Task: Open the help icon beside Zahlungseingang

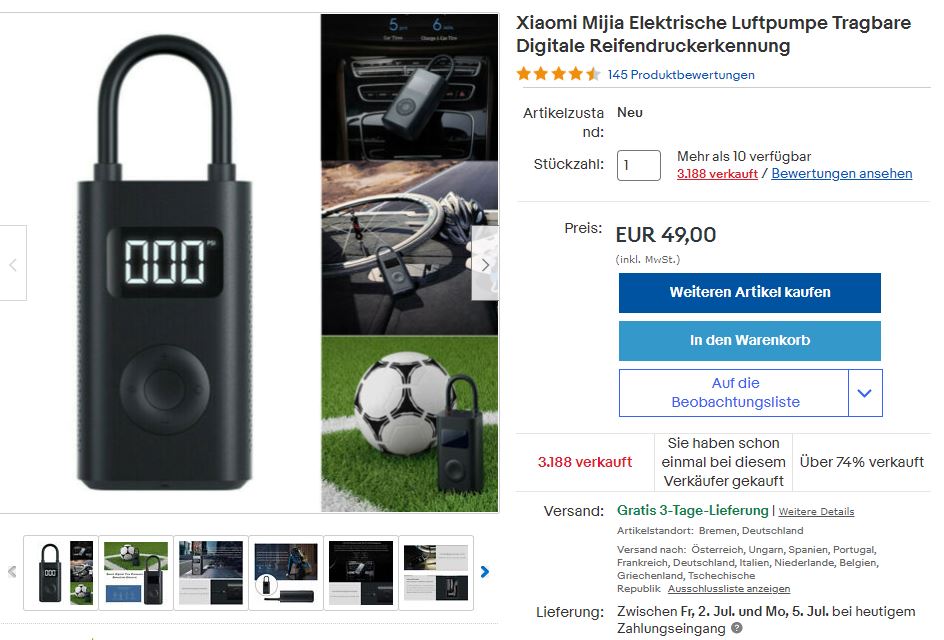Action: point(736,628)
